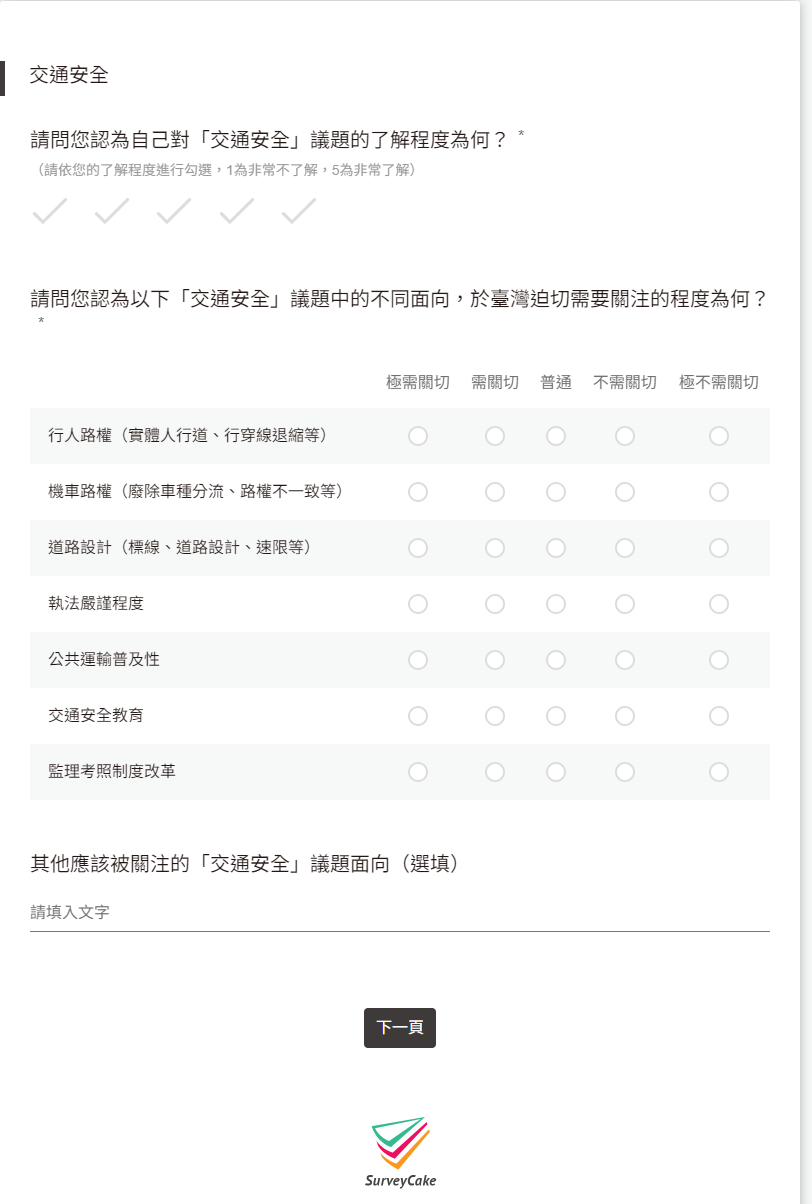Click the 下一頁 next page button
The height and width of the screenshot is (1204, 812).
point(400,1028)
